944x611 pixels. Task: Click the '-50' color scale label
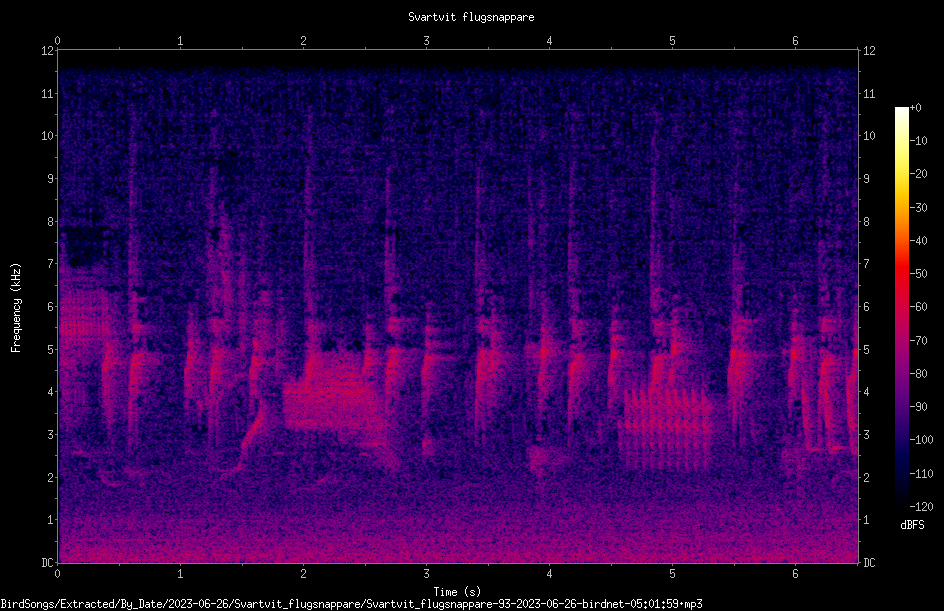919,274
